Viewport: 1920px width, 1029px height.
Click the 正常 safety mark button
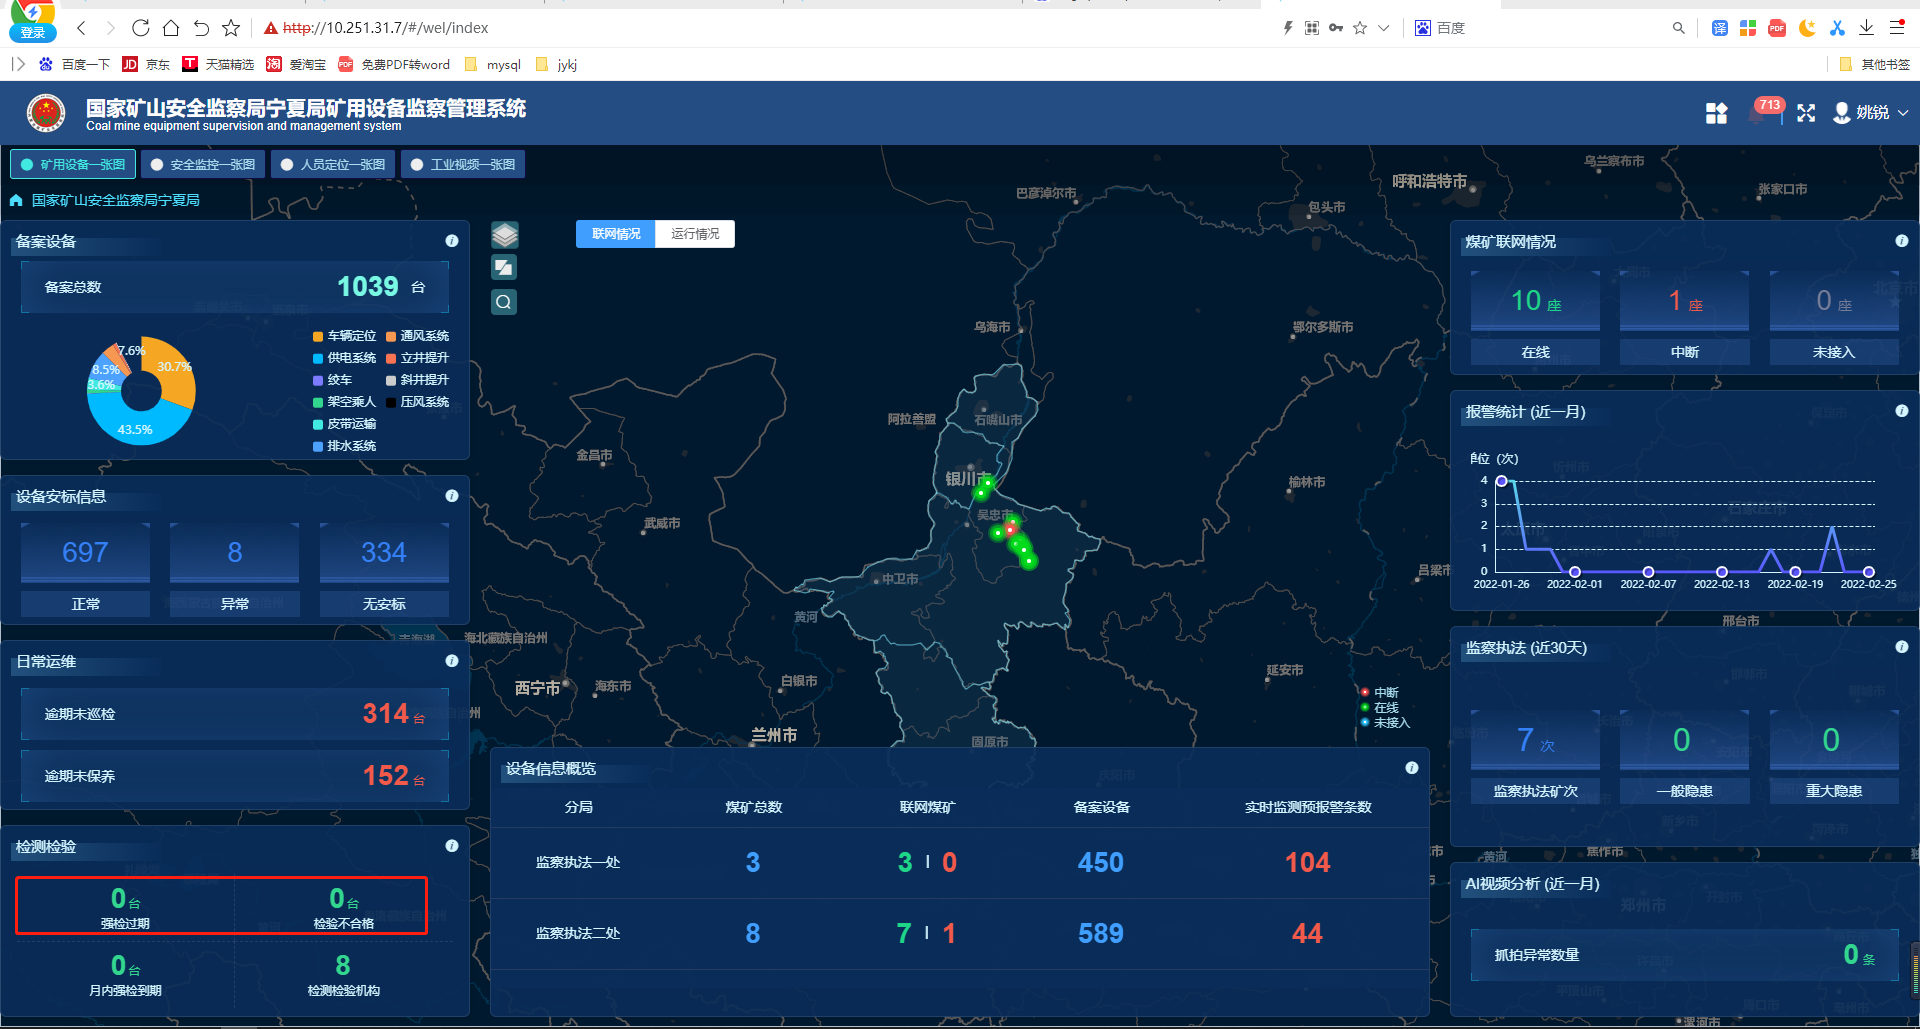(x=85, y=604)
